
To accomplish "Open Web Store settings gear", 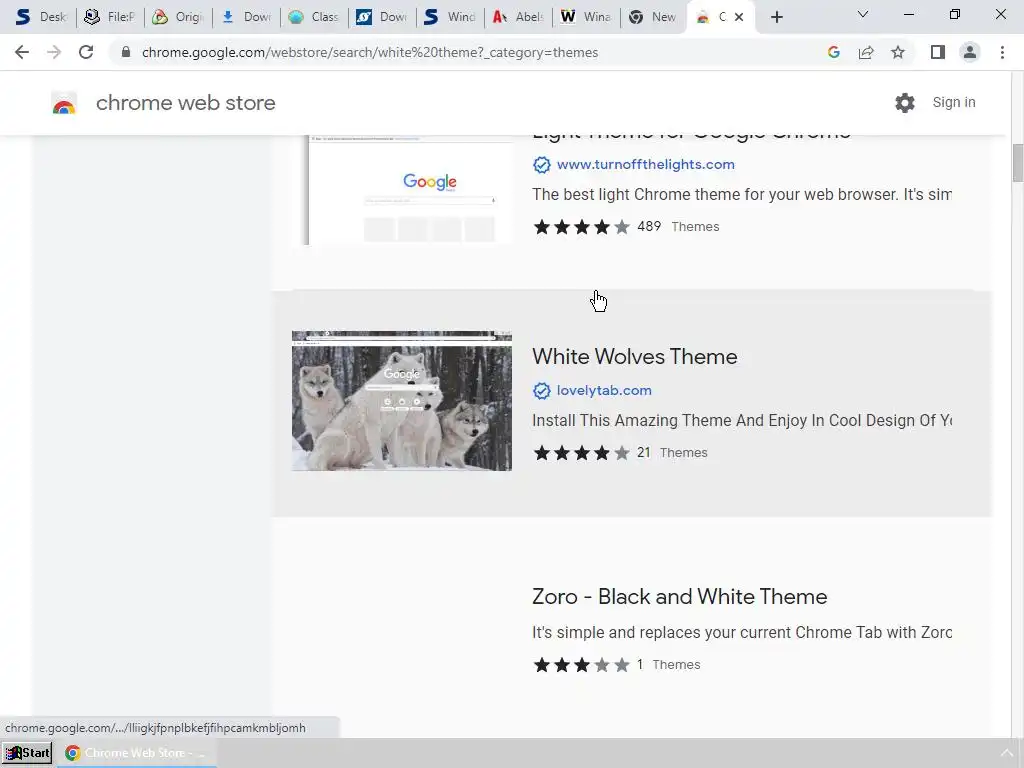I will [904, 103].
